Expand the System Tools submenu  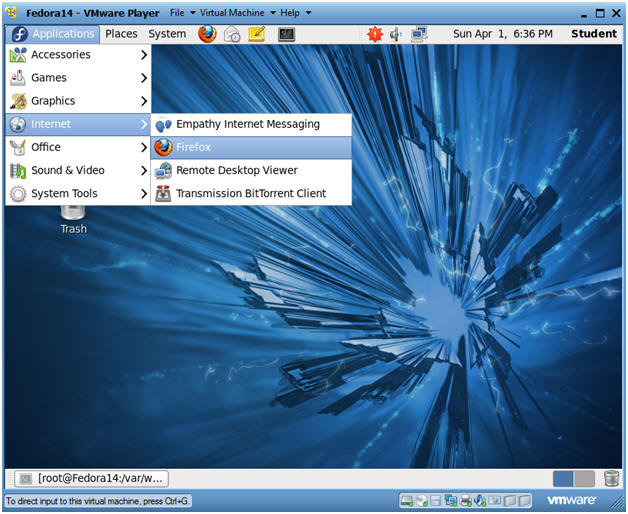tap(78, 194)
